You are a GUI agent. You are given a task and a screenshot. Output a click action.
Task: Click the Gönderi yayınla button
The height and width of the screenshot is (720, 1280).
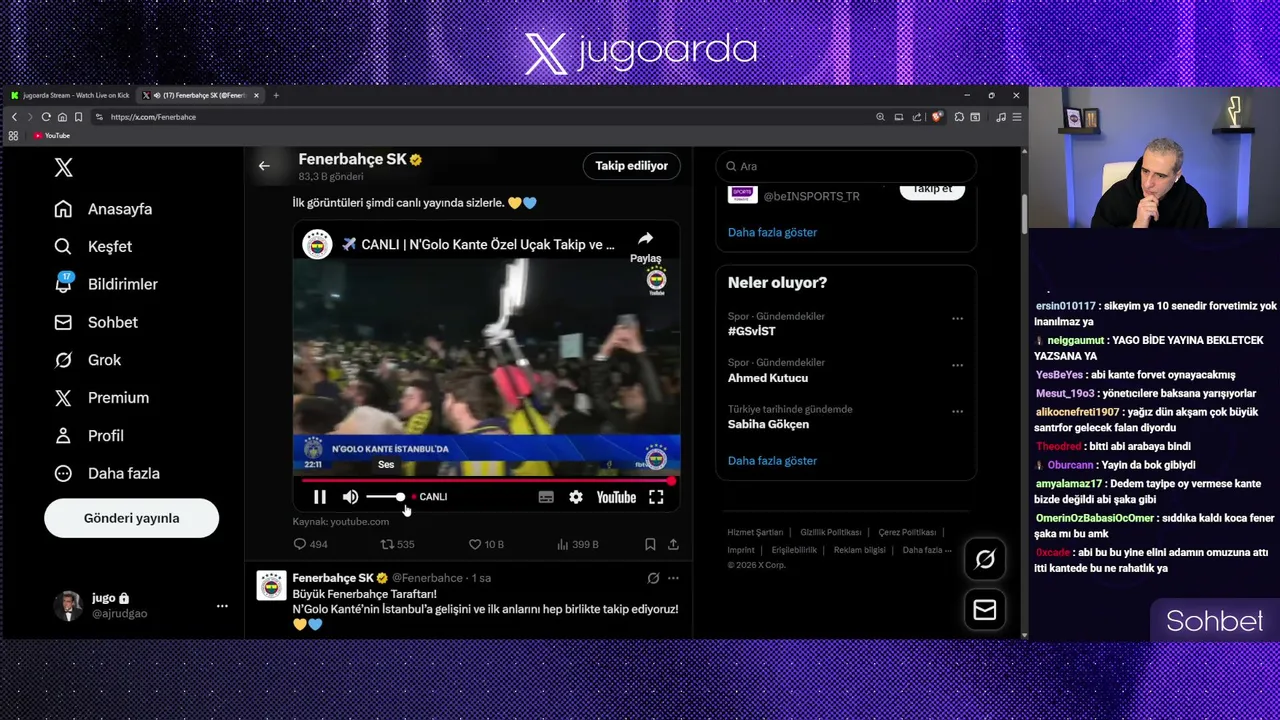(131, 518)
